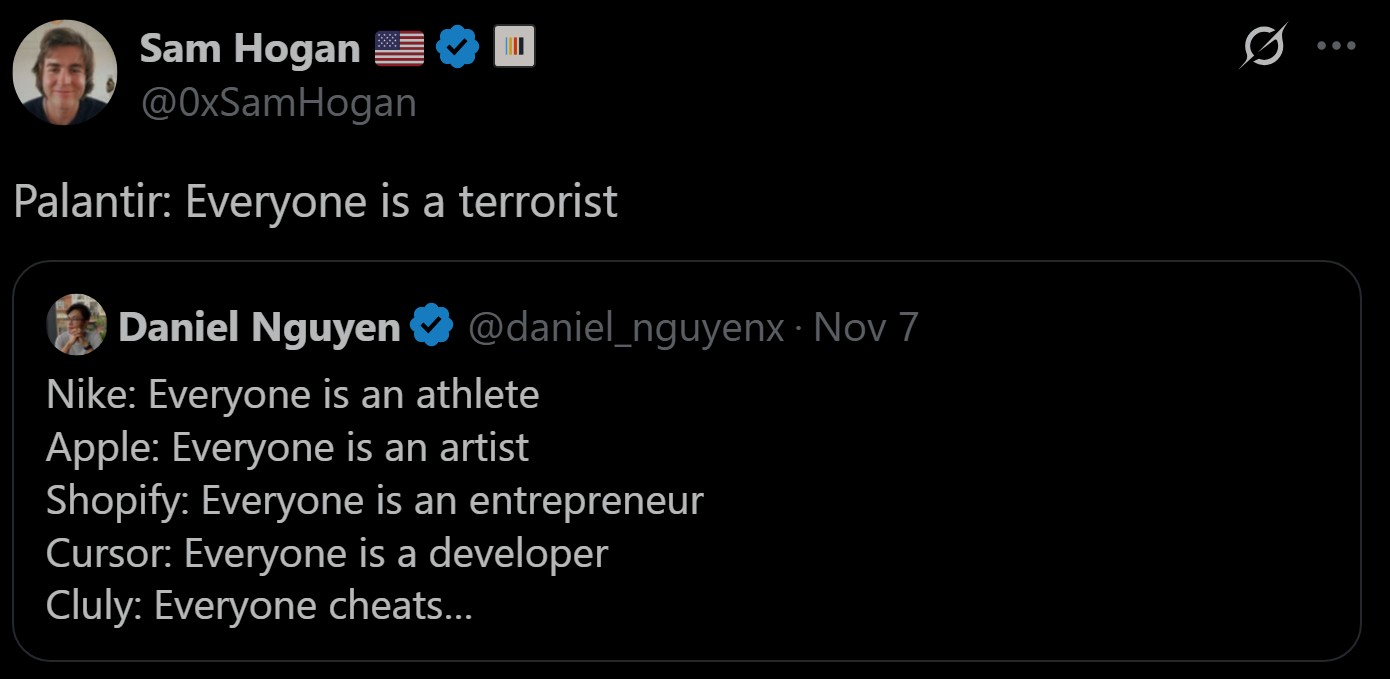This screenshot has width=1390, height=679.
Task: Click the 'Apple: Everyone is an artist' line
Action: coord(287,448)
